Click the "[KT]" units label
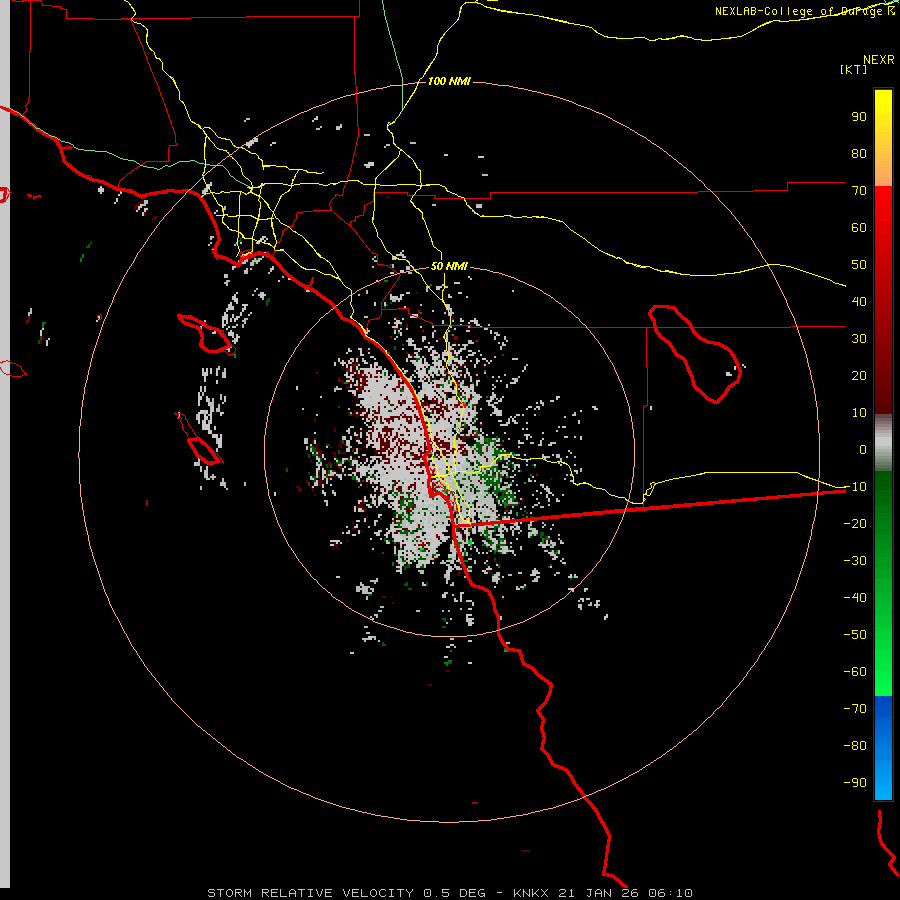 pyautogui.click(x=854, y=69)
